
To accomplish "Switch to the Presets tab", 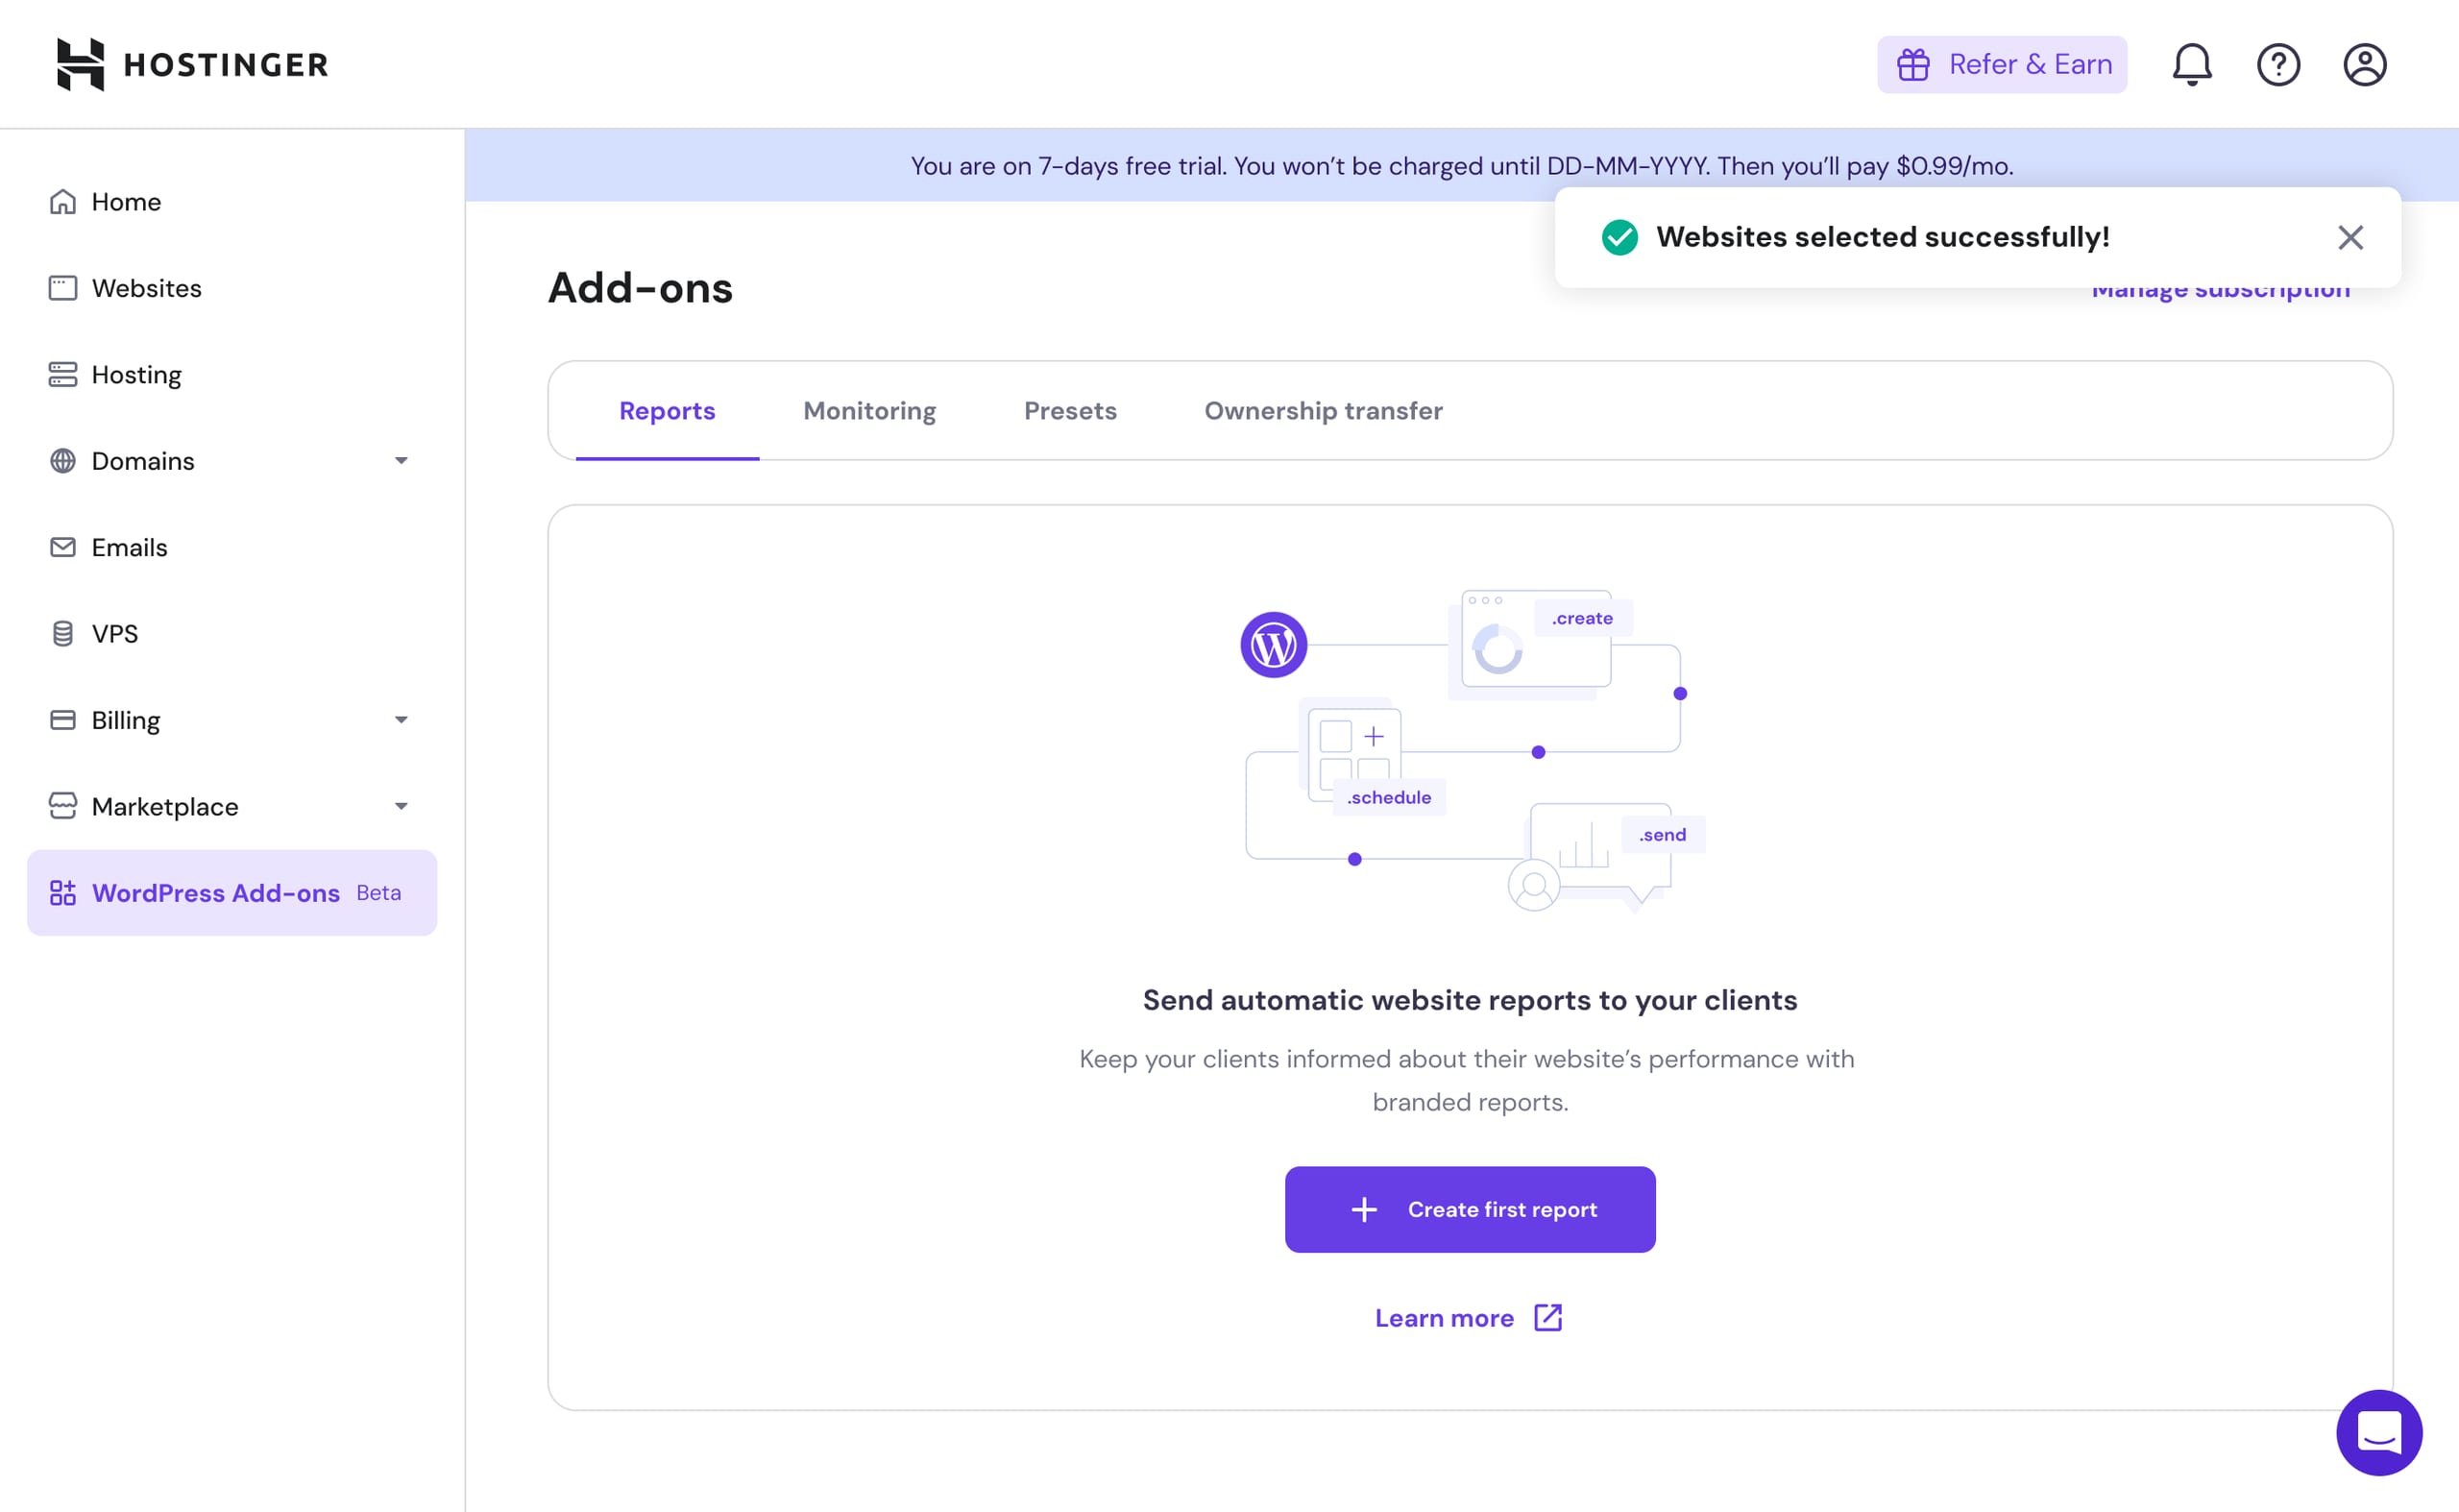I will tap(1070, 411).
